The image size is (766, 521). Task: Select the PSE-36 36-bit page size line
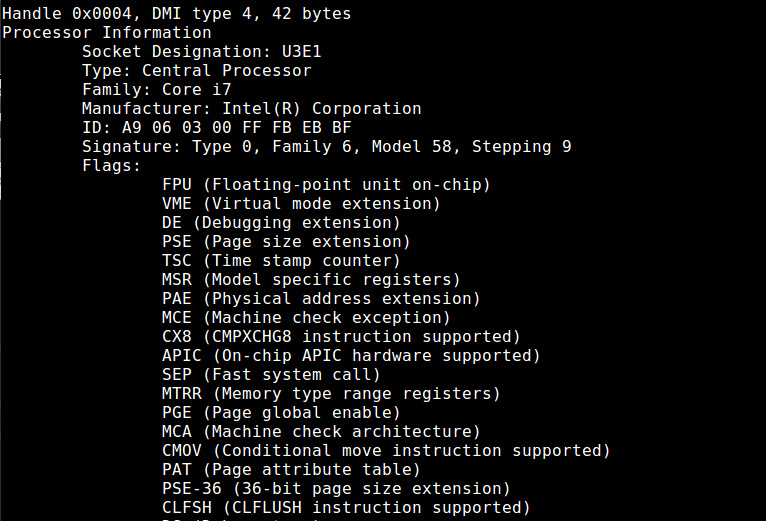point(336,489)
